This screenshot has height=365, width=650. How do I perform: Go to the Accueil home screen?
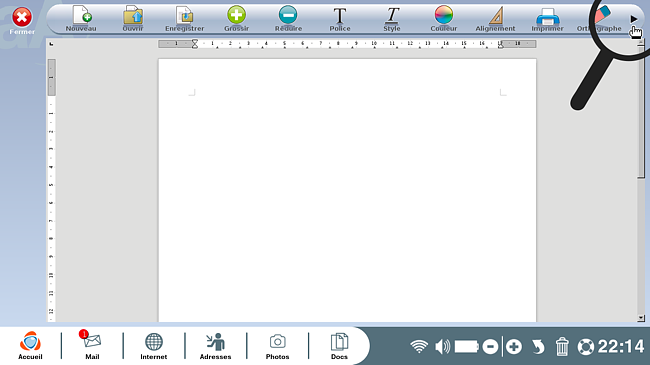coord(30,345)
